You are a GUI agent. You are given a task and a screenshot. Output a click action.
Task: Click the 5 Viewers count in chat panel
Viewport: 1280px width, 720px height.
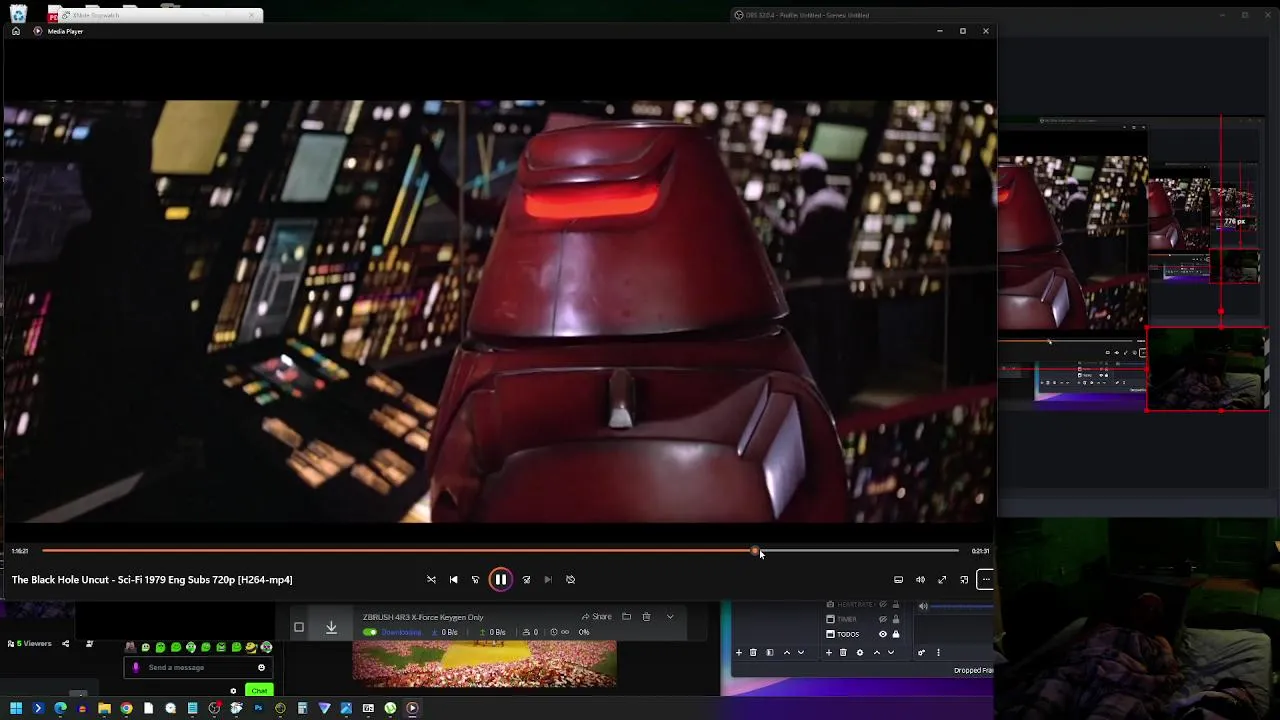[34, 643]
